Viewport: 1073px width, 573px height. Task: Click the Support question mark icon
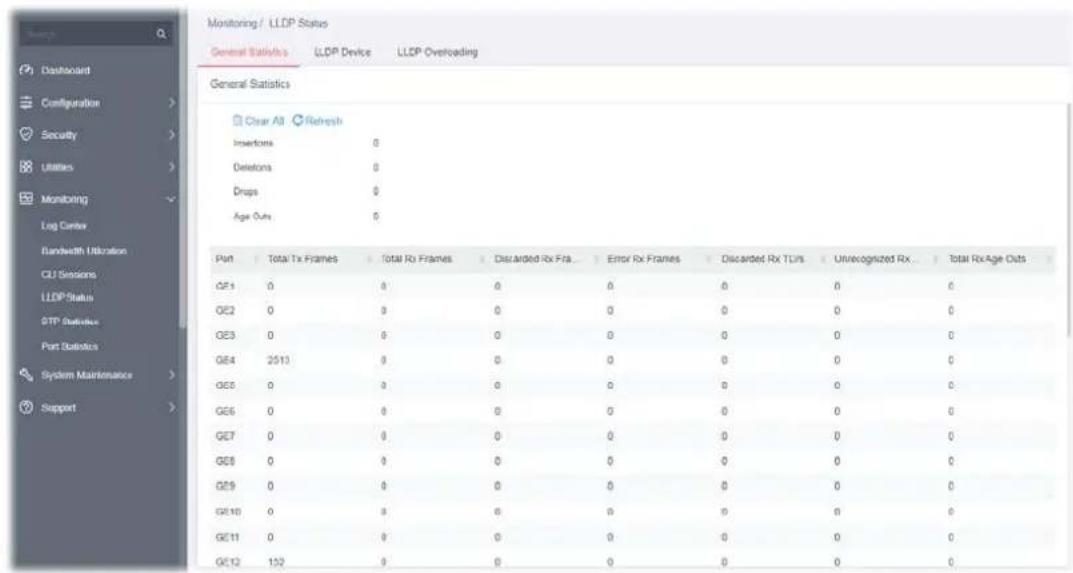(27, 407)
